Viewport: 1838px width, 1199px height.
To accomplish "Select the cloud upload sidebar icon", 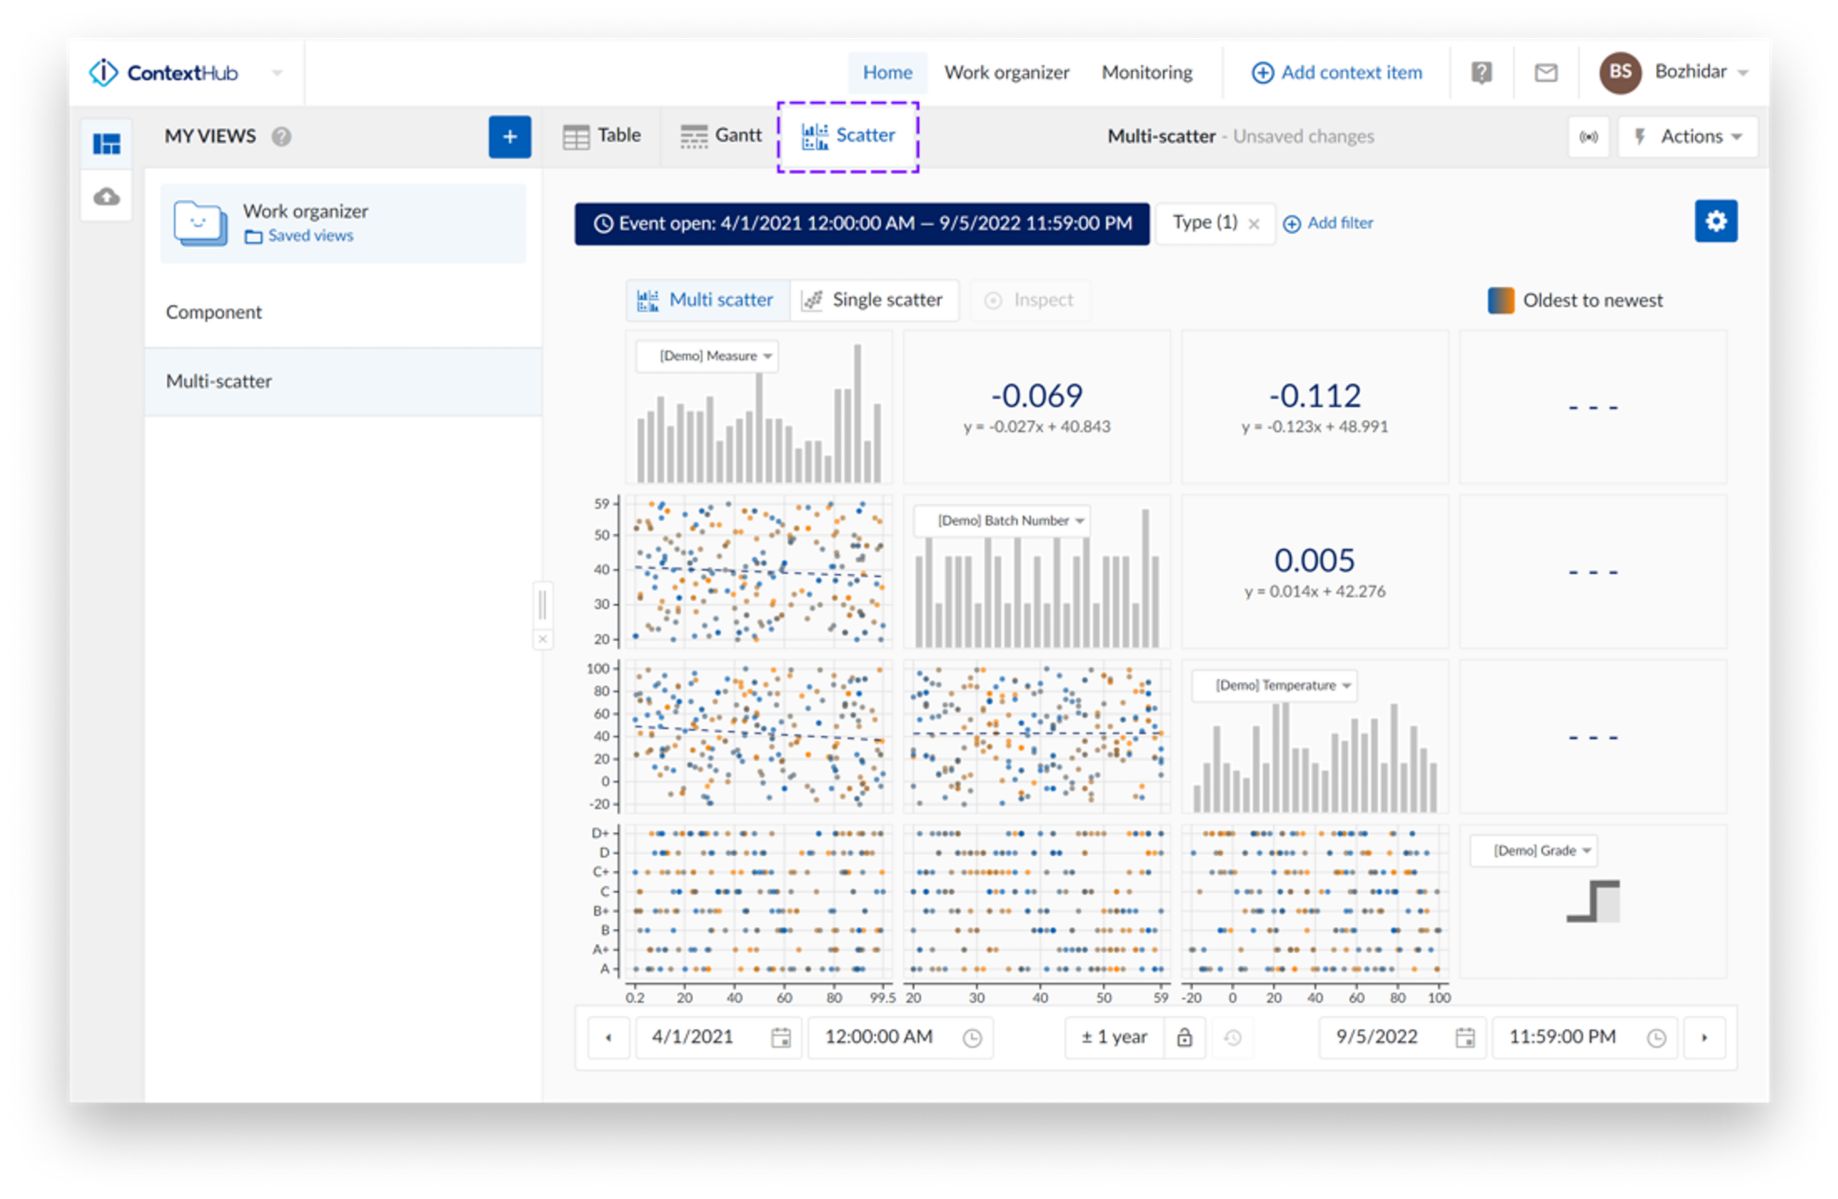I will pyautogui.click(x=107, y=197).
